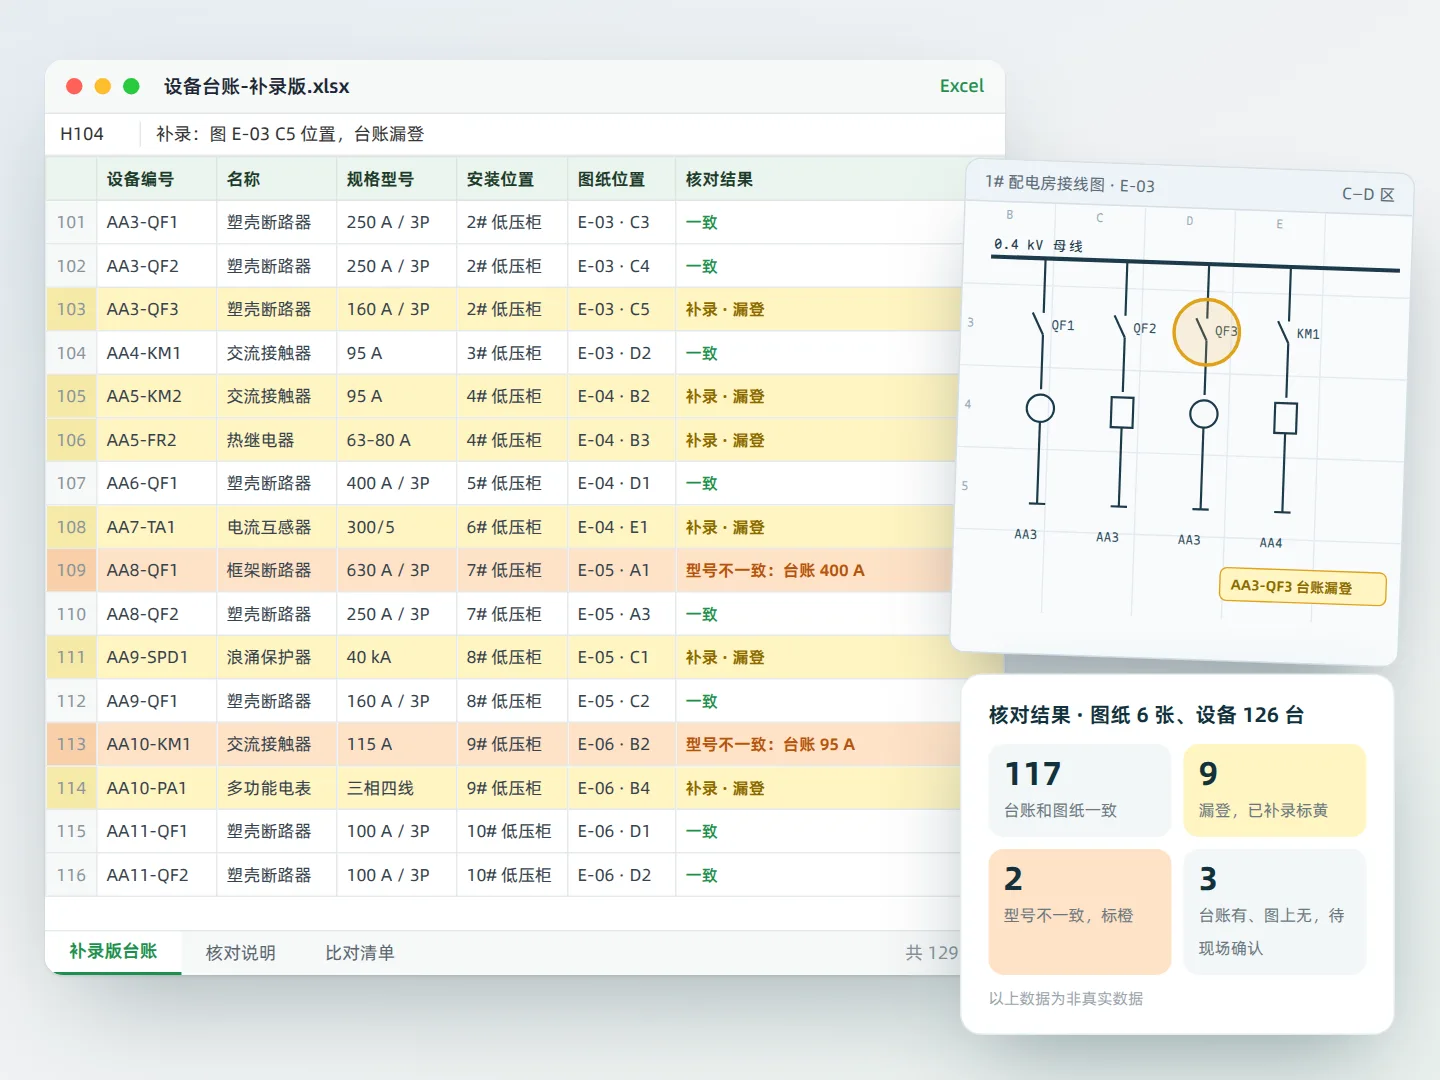Click the 3 台账有、图上无 summary card

[1275, 911]
